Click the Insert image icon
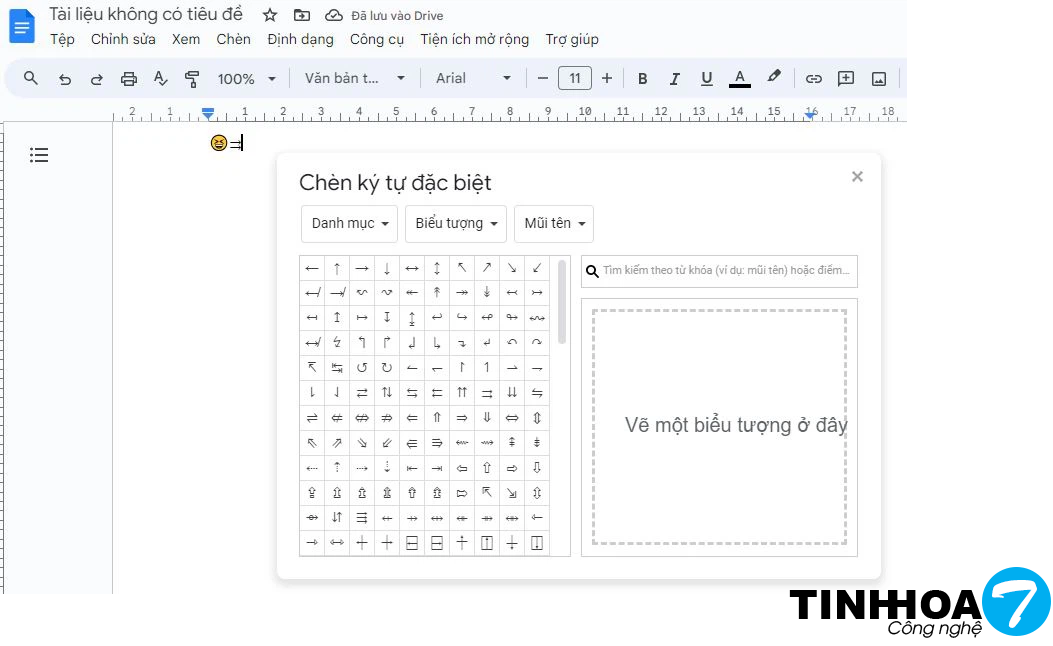The width and height of the screenshot is (1053, 646). 879,79
